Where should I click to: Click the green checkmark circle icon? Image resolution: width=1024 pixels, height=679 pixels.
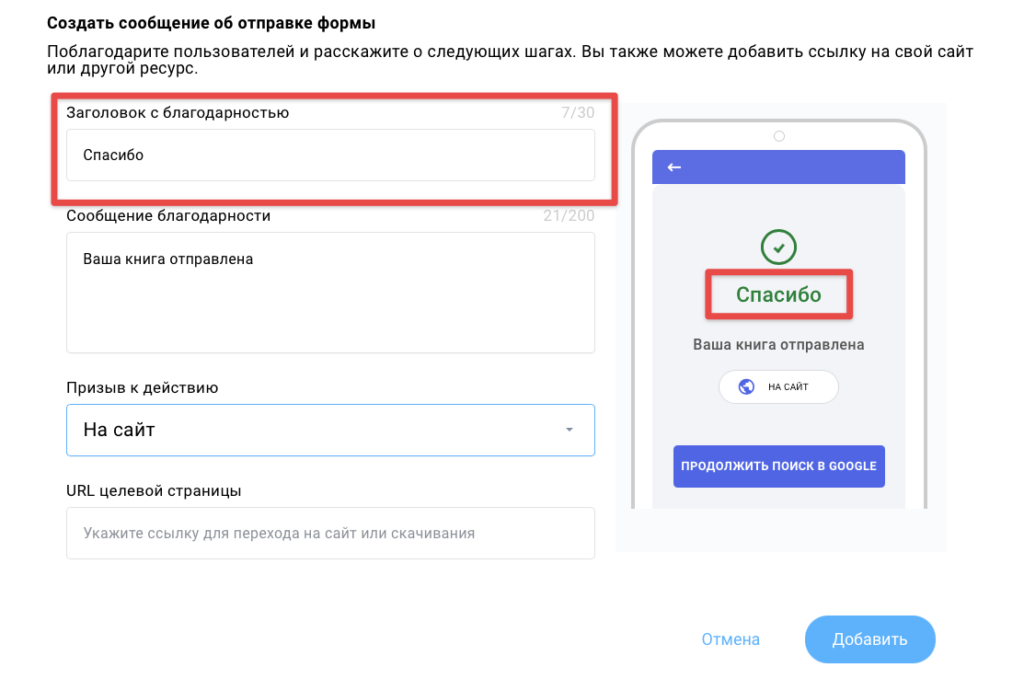pos(778,247)
